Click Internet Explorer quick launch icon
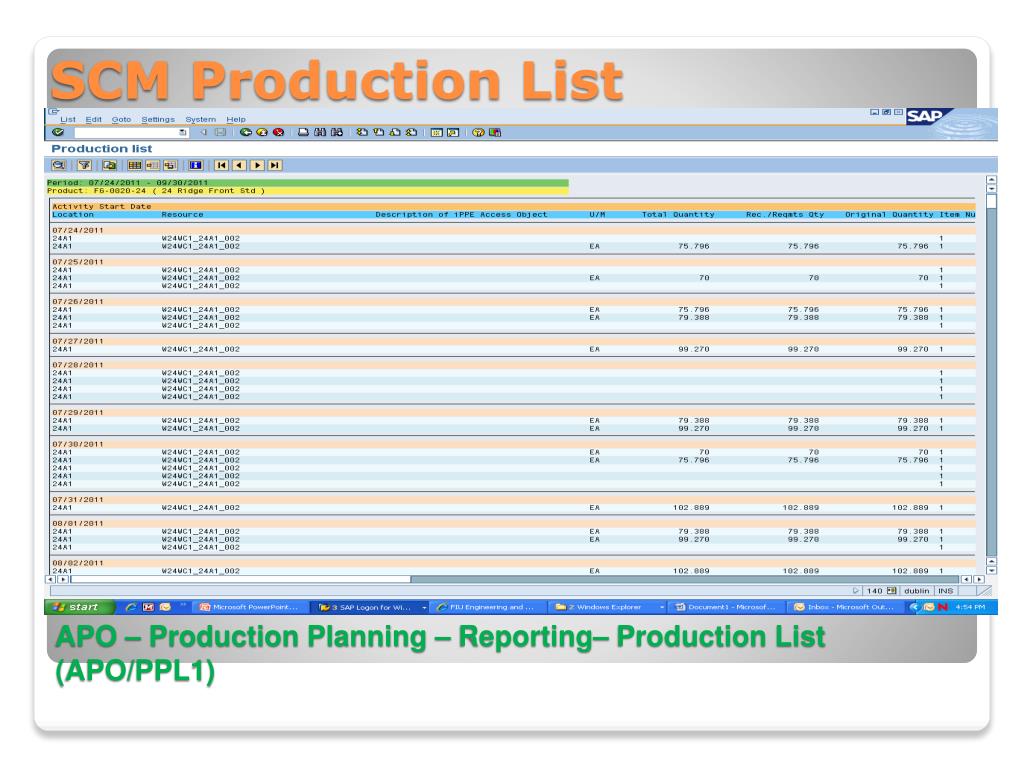The image size is (1024, 768). coord(131,607)
